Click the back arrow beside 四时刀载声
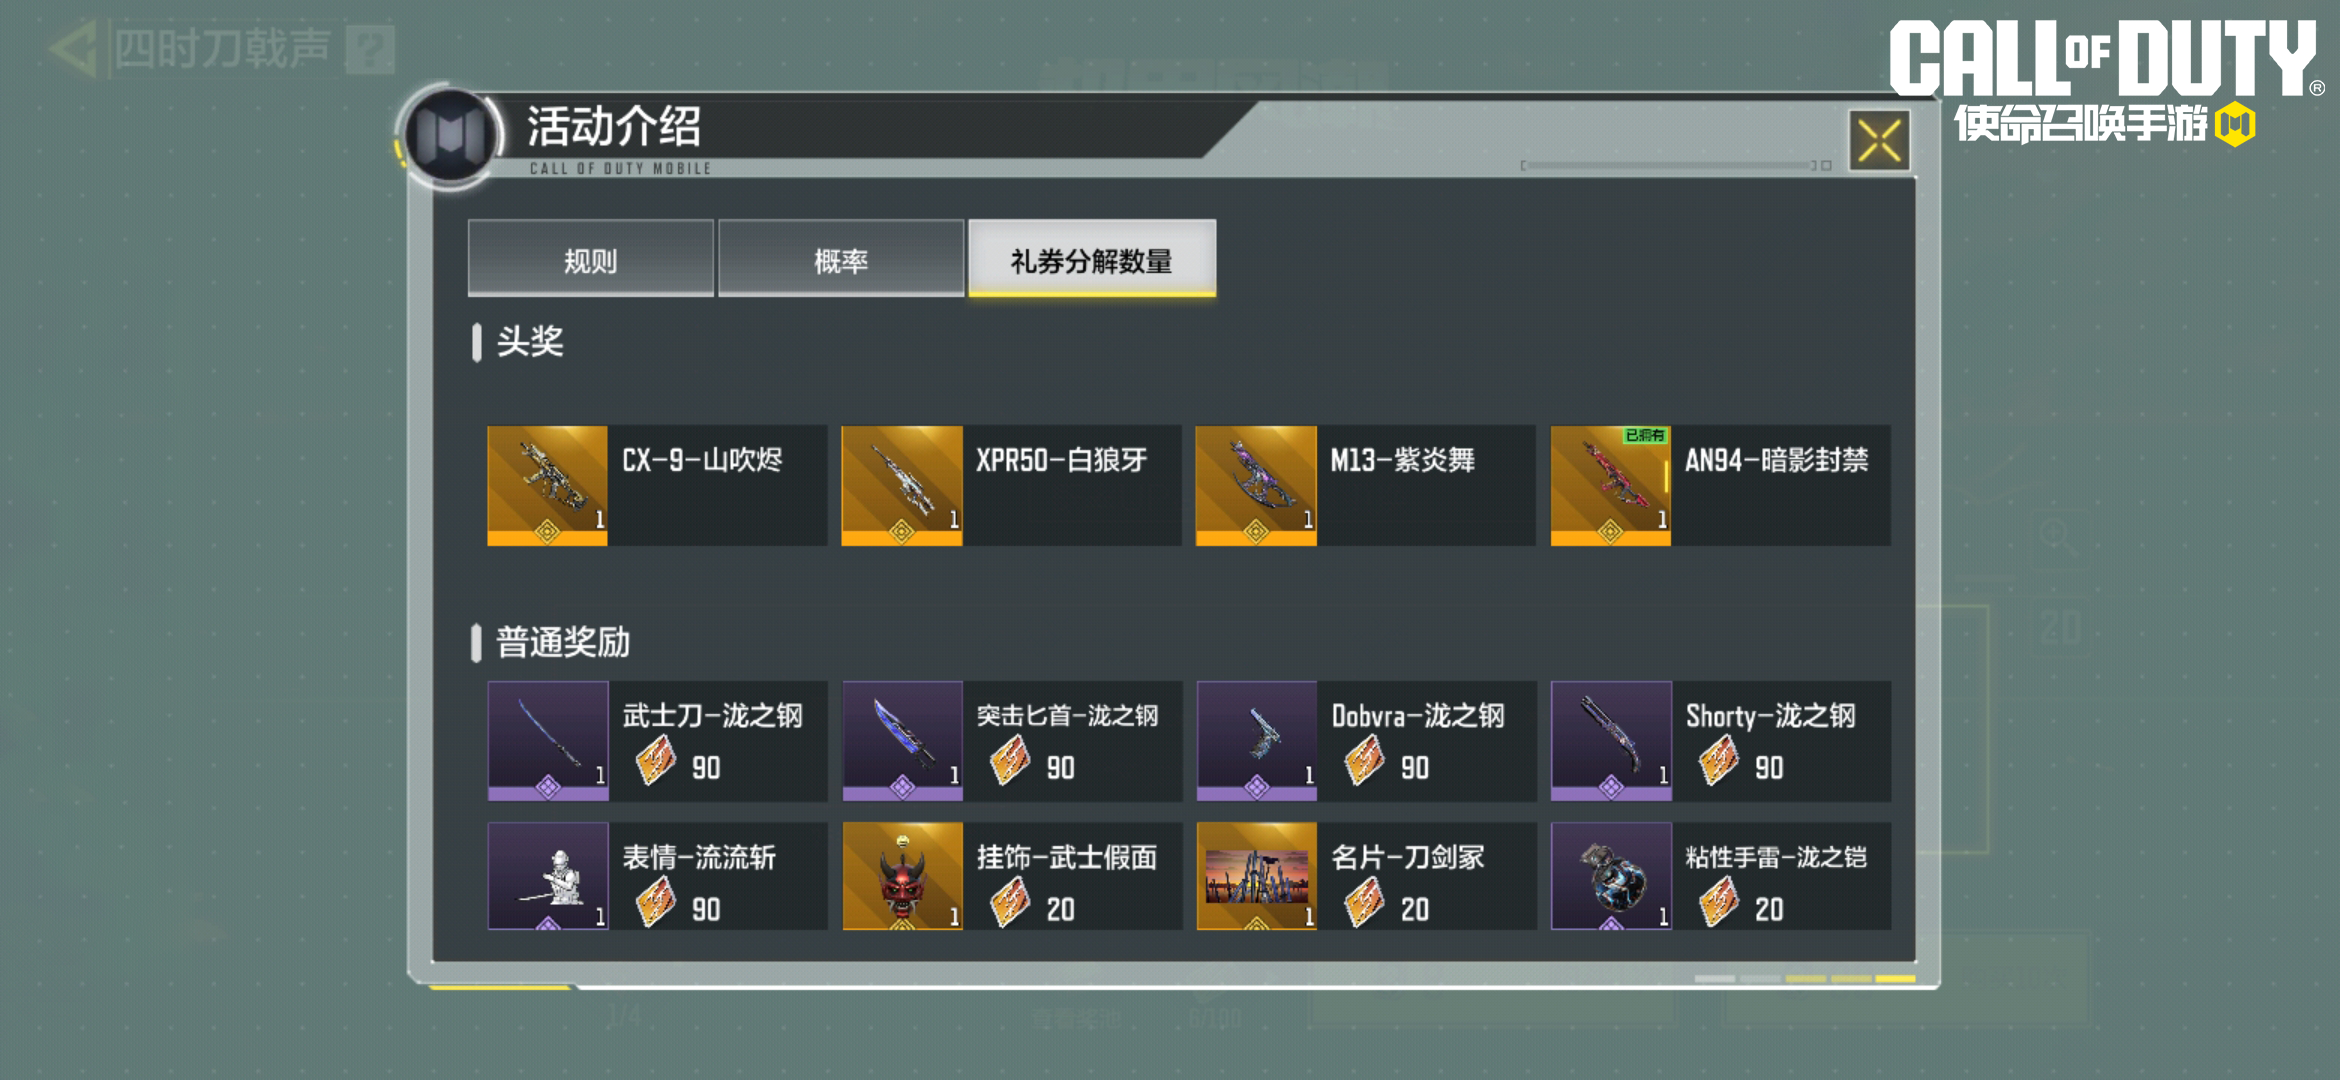Screen dimensions: 2340x1080 [x=72, y=48]
